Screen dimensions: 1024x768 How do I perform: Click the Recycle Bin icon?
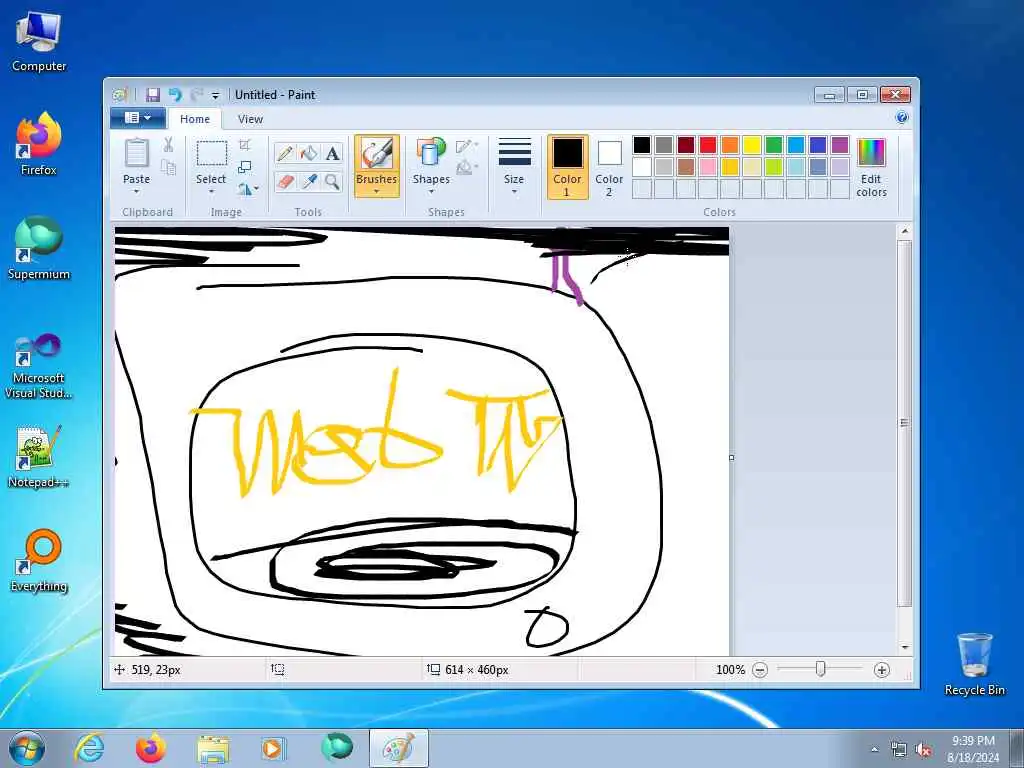point(974,664)
